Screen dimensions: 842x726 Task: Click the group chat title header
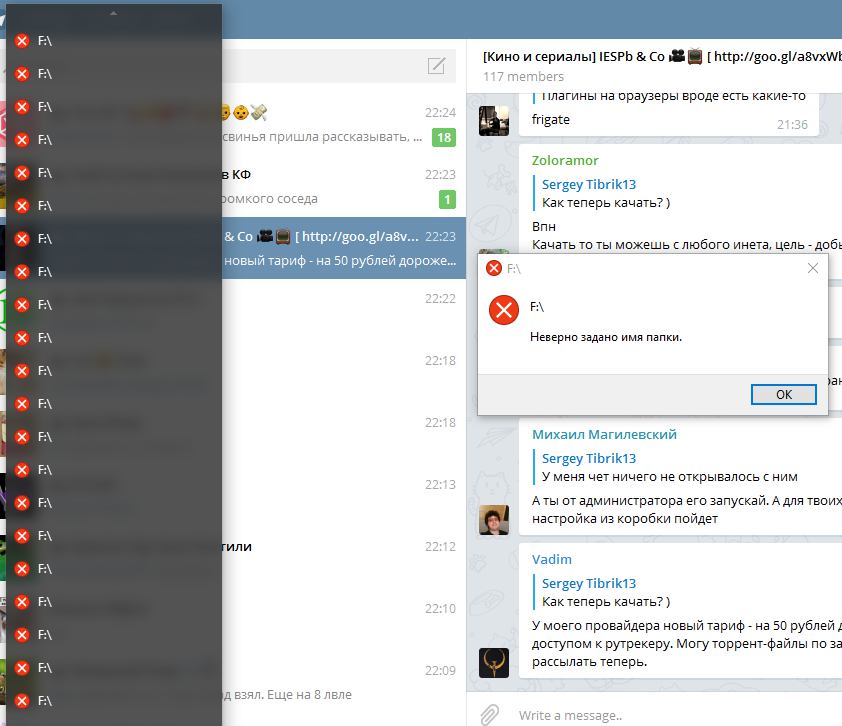(x=662, y=56)
